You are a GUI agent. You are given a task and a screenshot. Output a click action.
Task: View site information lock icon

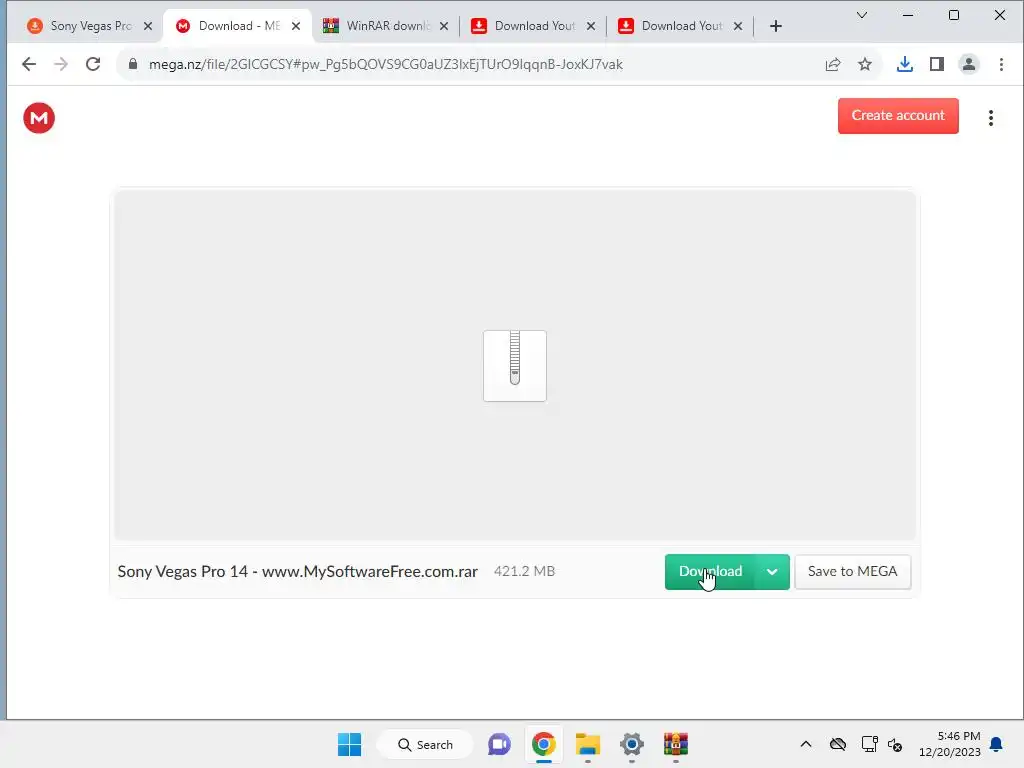[133, 64]
